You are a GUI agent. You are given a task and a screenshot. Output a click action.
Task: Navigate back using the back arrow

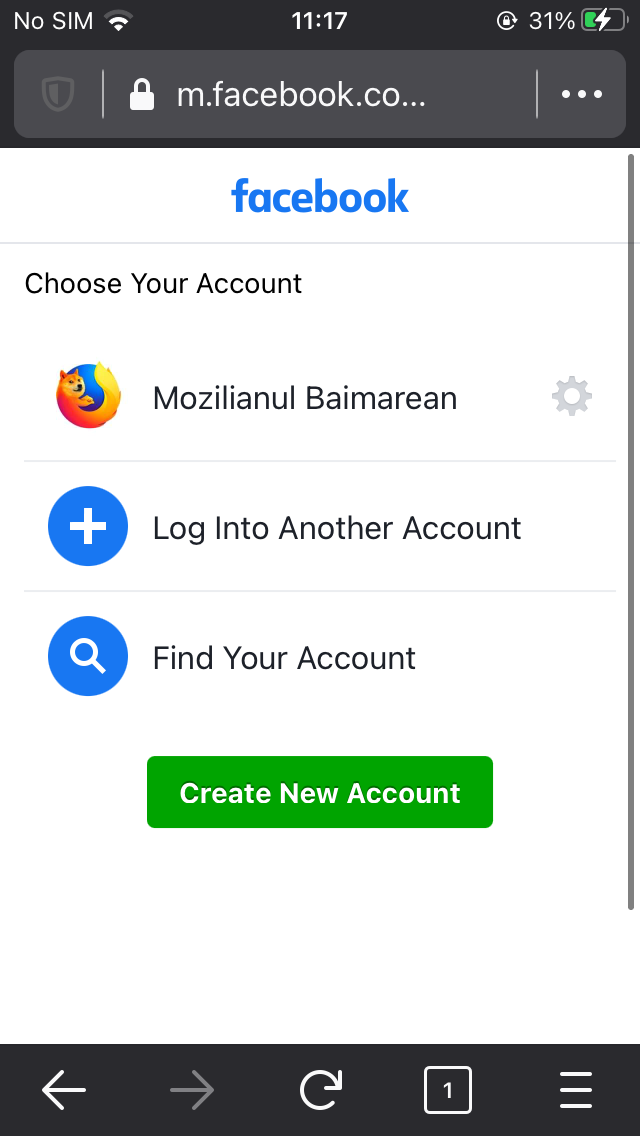[x=64, y=1090]
